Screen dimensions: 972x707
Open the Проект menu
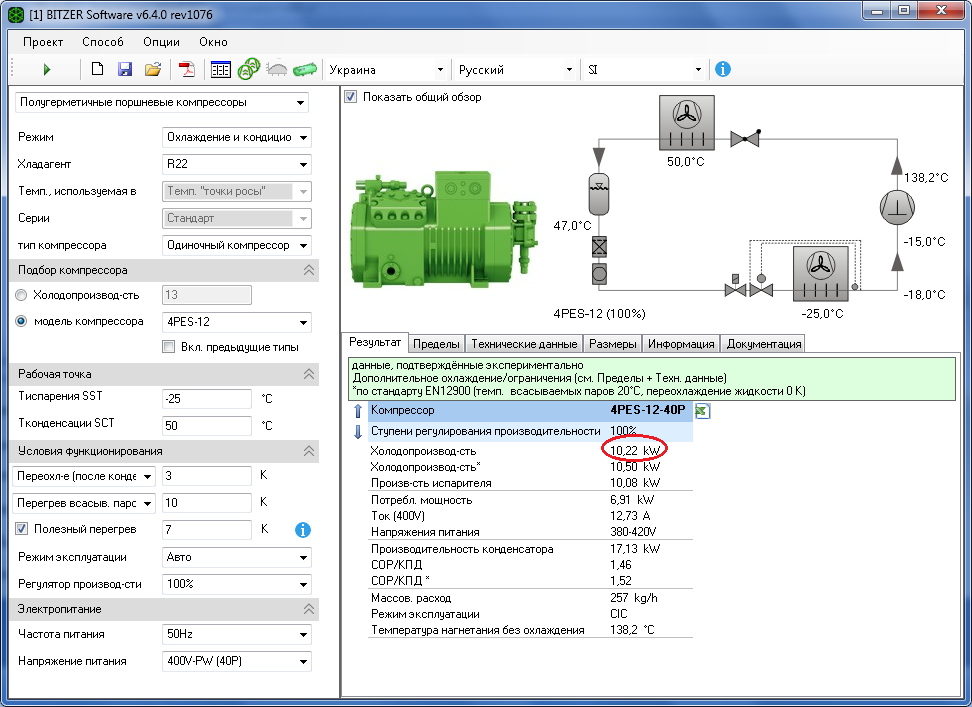(x=43, y=42)
